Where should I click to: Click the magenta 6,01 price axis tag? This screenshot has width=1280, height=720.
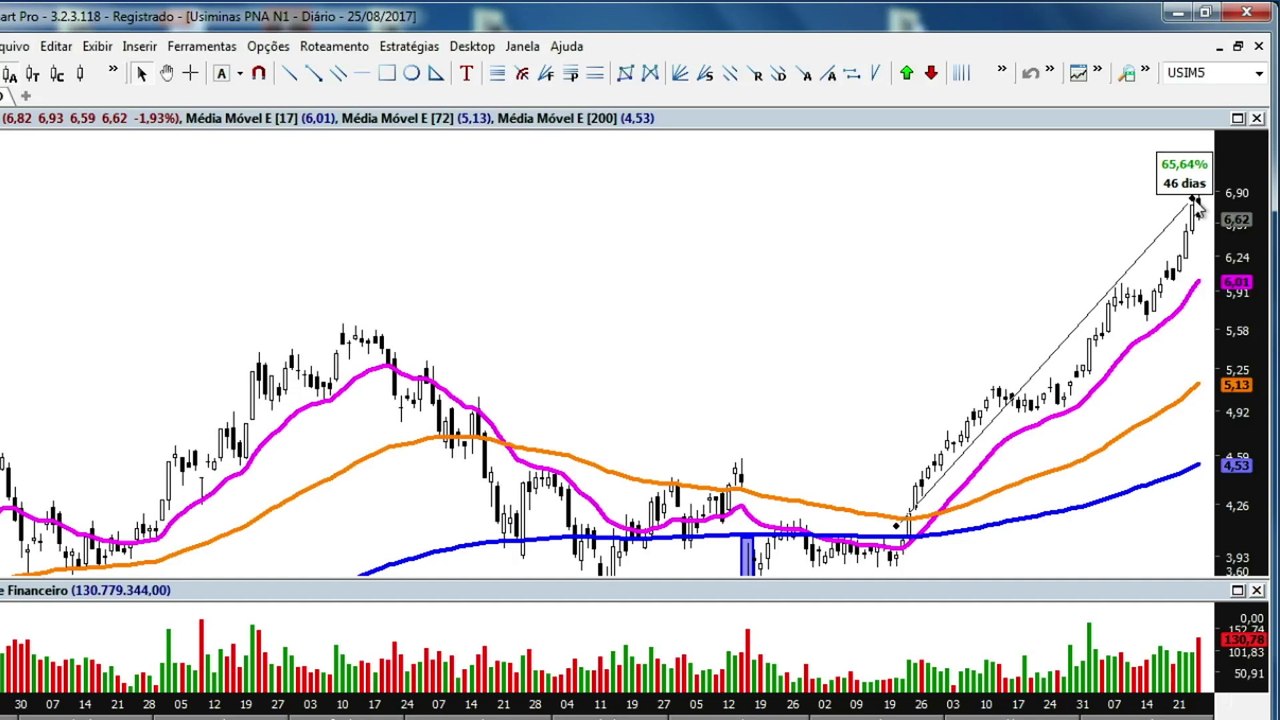(1237, 283)
